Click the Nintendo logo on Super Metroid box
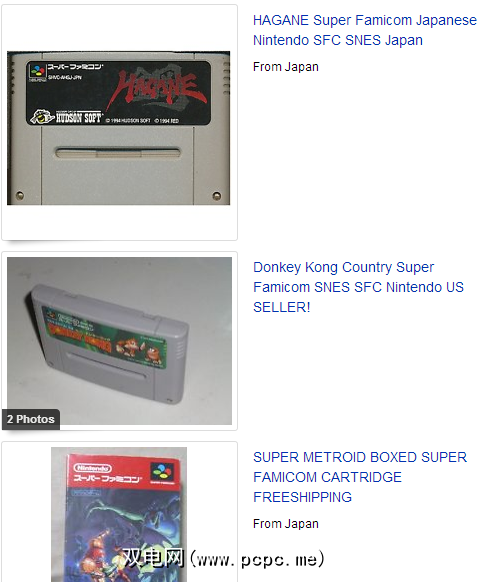Image resolution: width=491 pixels, height=582 pixels. pyautogui.click(x=92, y=468)
